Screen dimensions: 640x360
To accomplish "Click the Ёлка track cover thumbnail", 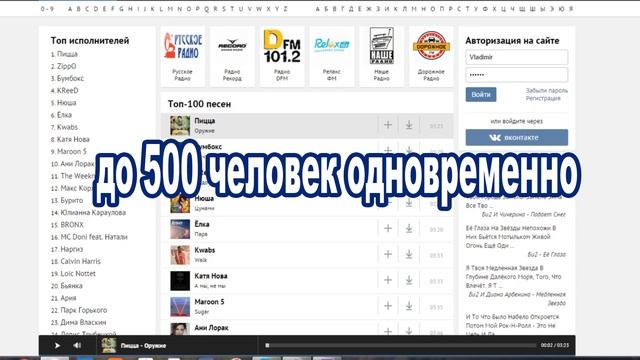I will (x=180, y=229).
